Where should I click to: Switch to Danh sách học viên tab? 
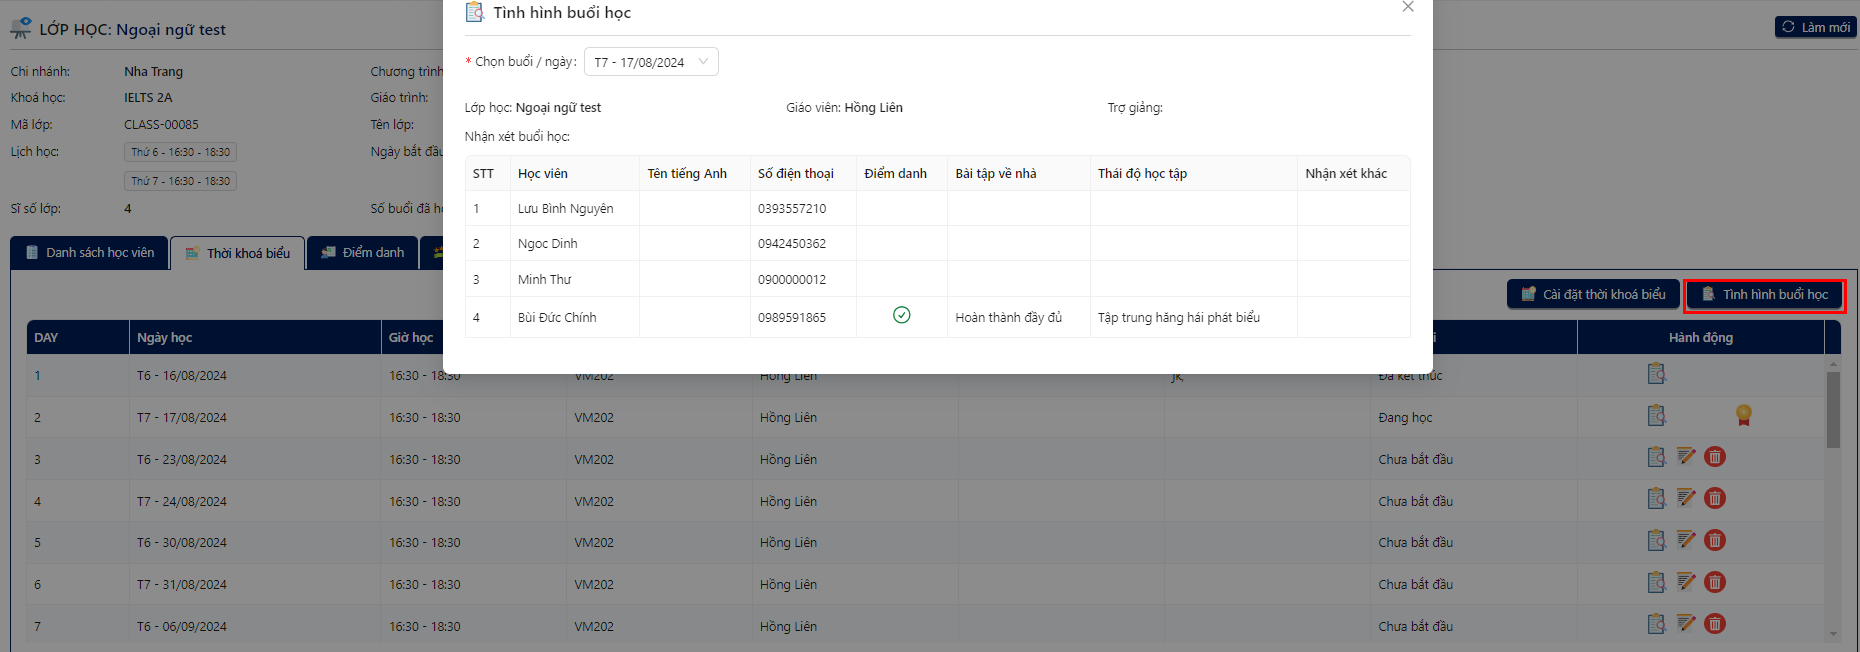tap(90, 253)
